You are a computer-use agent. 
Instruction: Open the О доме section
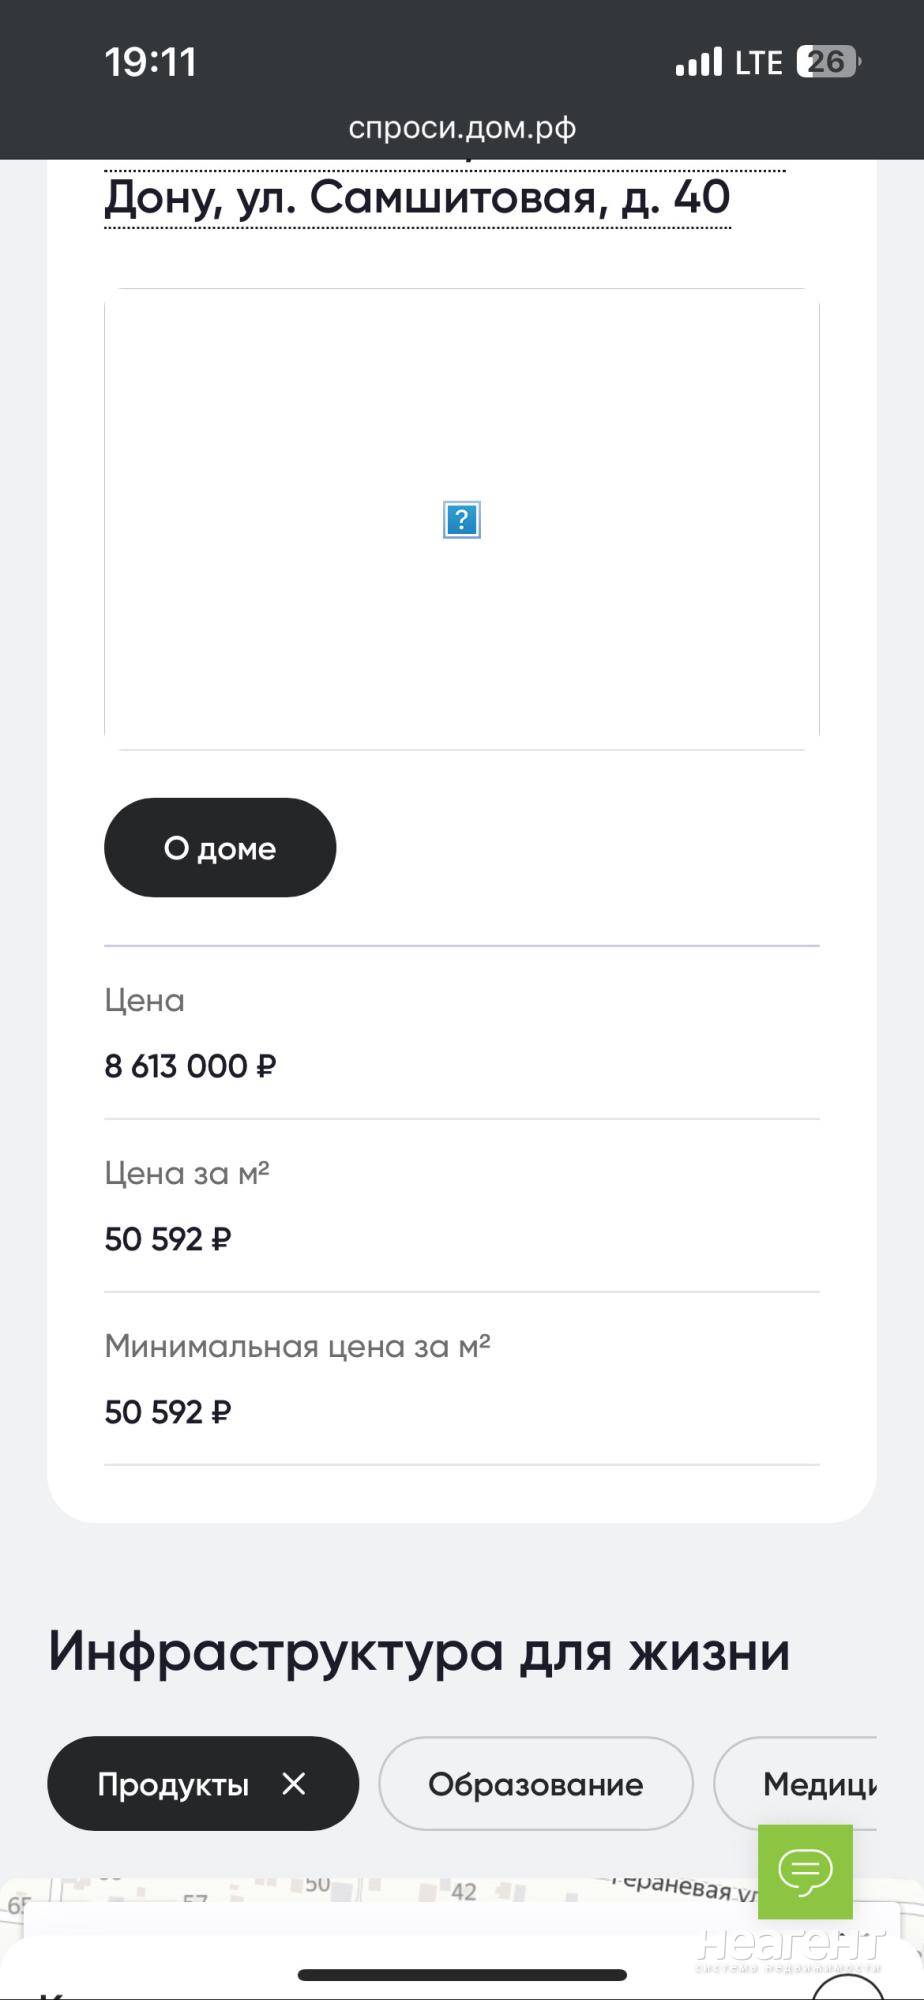(x=220, y=848)
